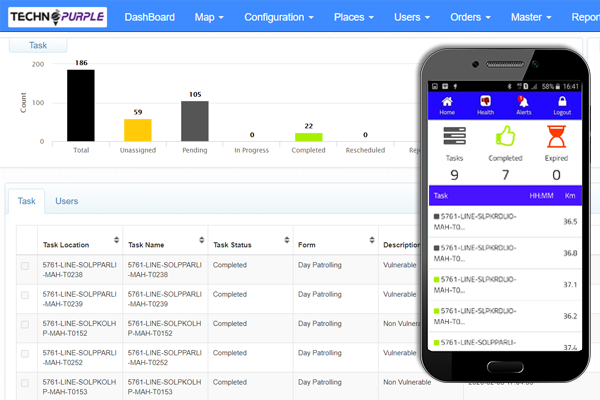Click the TechnoPurple logo

pos(57,17)
